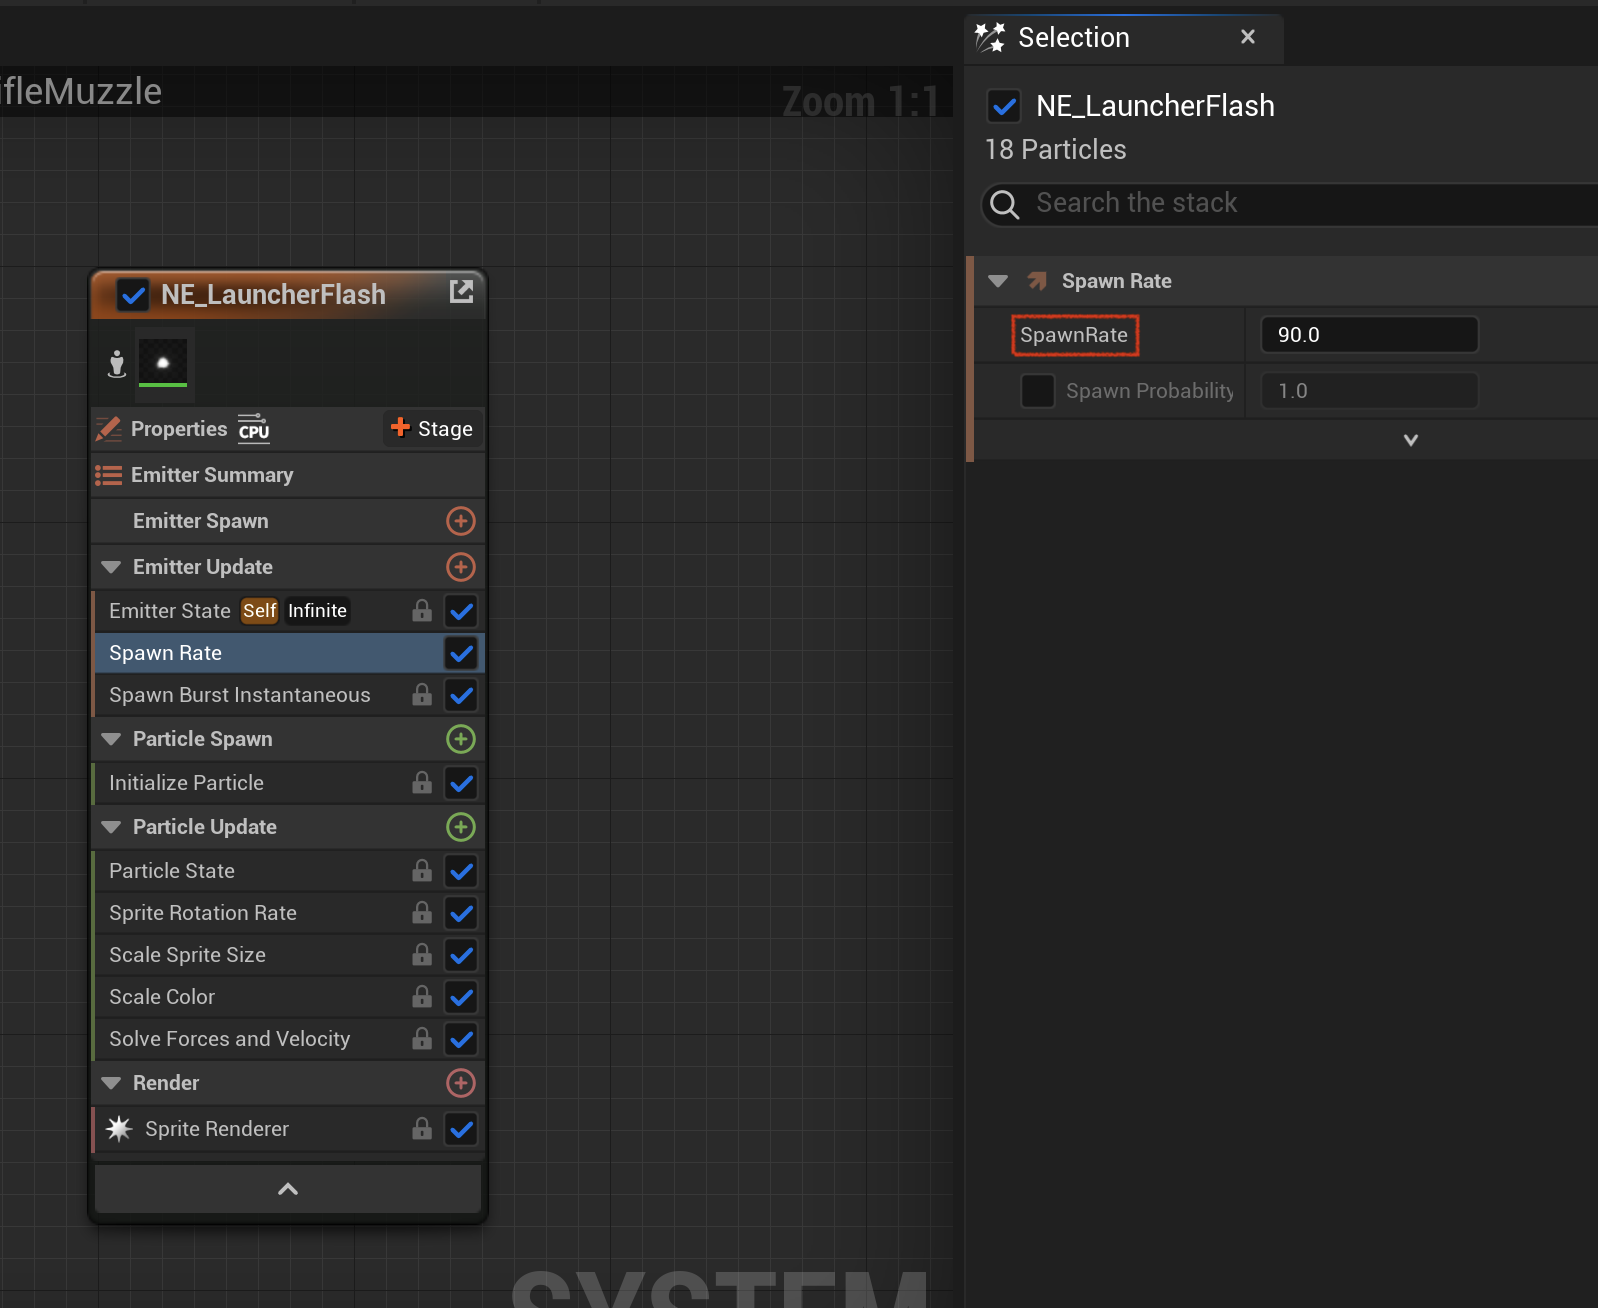1598x1308 pixels.
Task: Select Solve Forces and Velocity module
Action: coord(288,1039)
